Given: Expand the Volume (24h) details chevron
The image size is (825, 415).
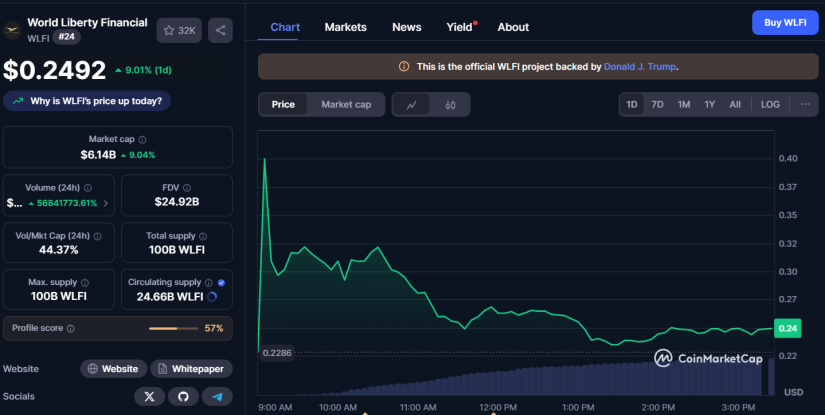Looking at the screenshot, I should (106, 204).
